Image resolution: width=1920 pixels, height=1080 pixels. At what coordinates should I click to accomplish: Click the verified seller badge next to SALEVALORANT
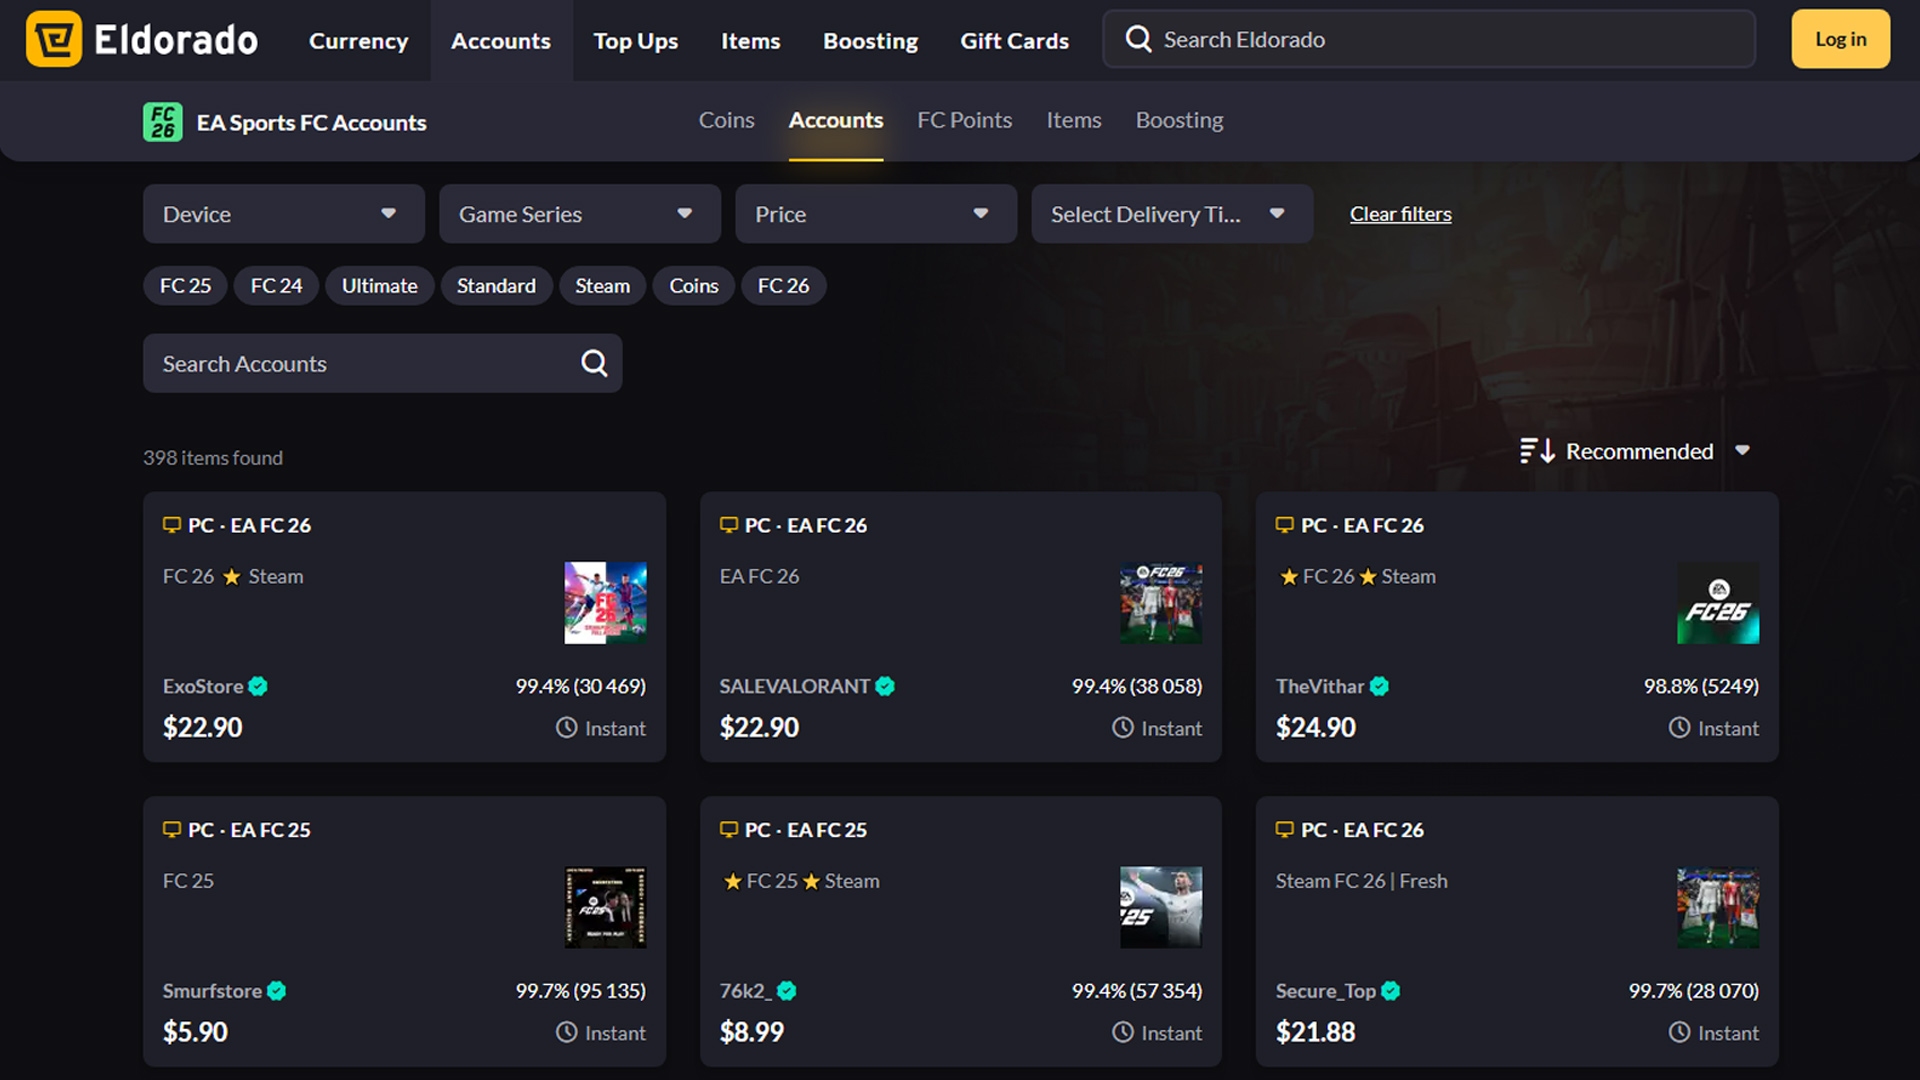[x=884, y=686]
